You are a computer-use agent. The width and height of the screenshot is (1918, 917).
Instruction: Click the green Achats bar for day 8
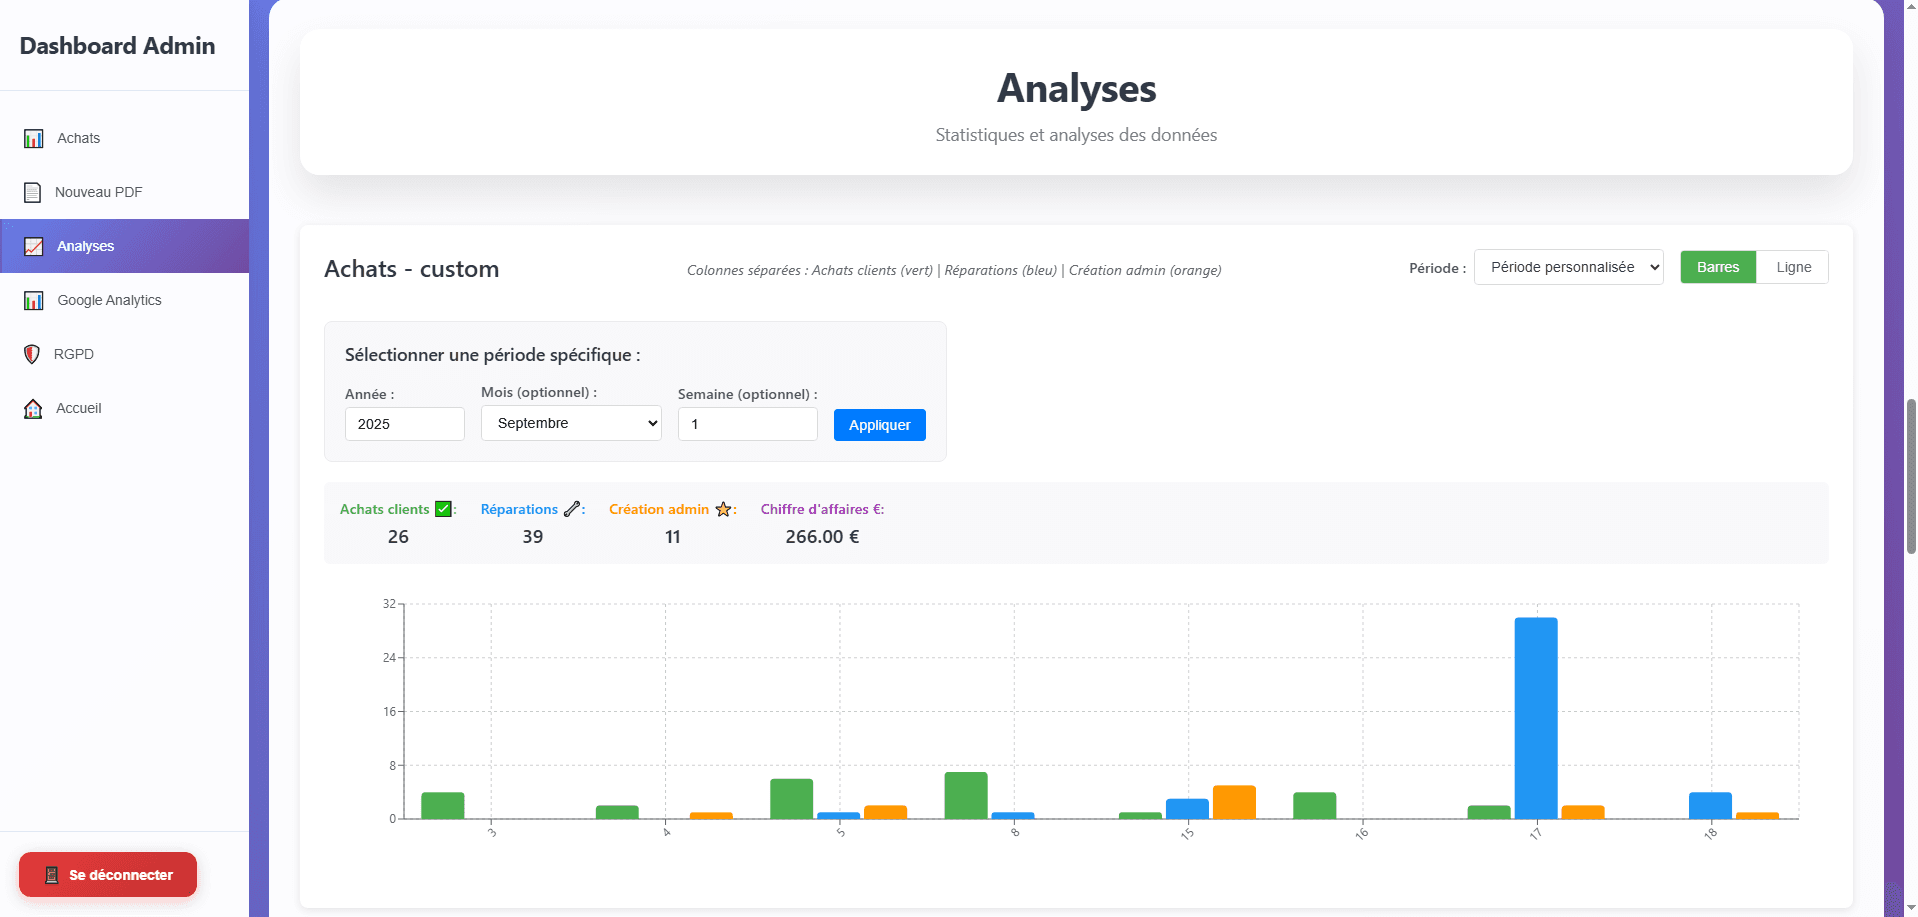point(966,795)
